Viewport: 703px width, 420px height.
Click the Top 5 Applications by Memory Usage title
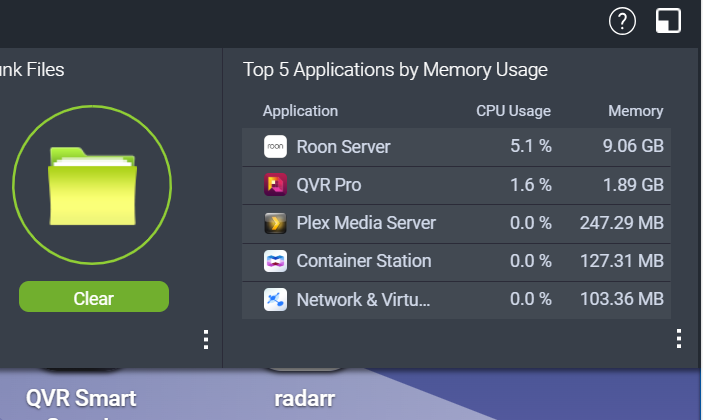(395, 70)
